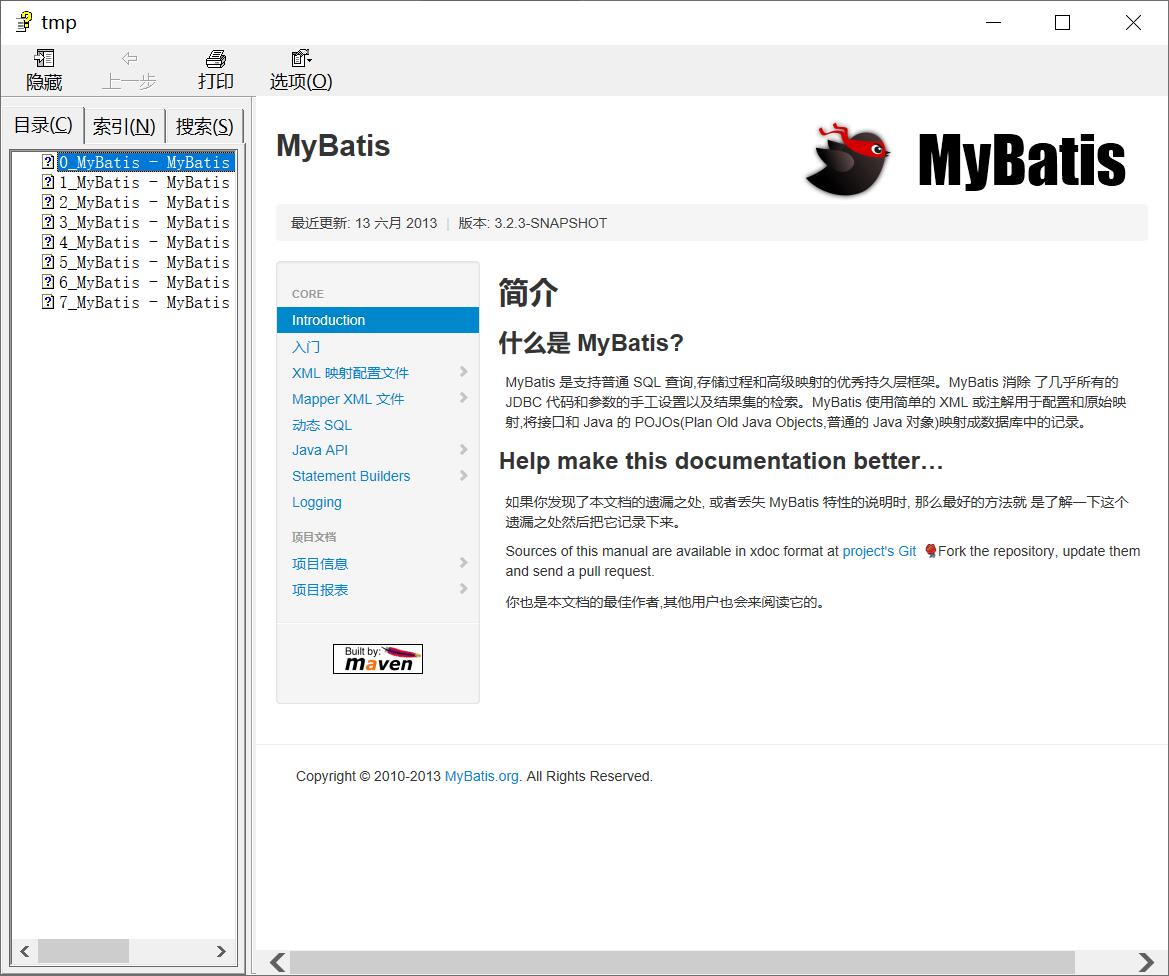
Task: Select tree item 5_MyBatis - MyBatis
Action: point(145,262)
